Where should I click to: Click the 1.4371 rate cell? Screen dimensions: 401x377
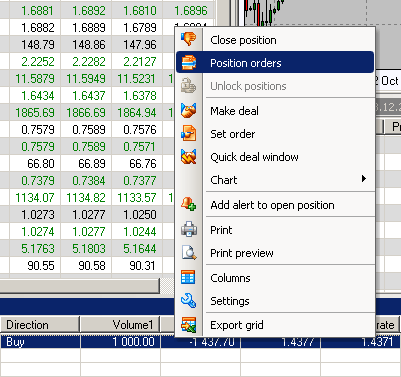360,342
